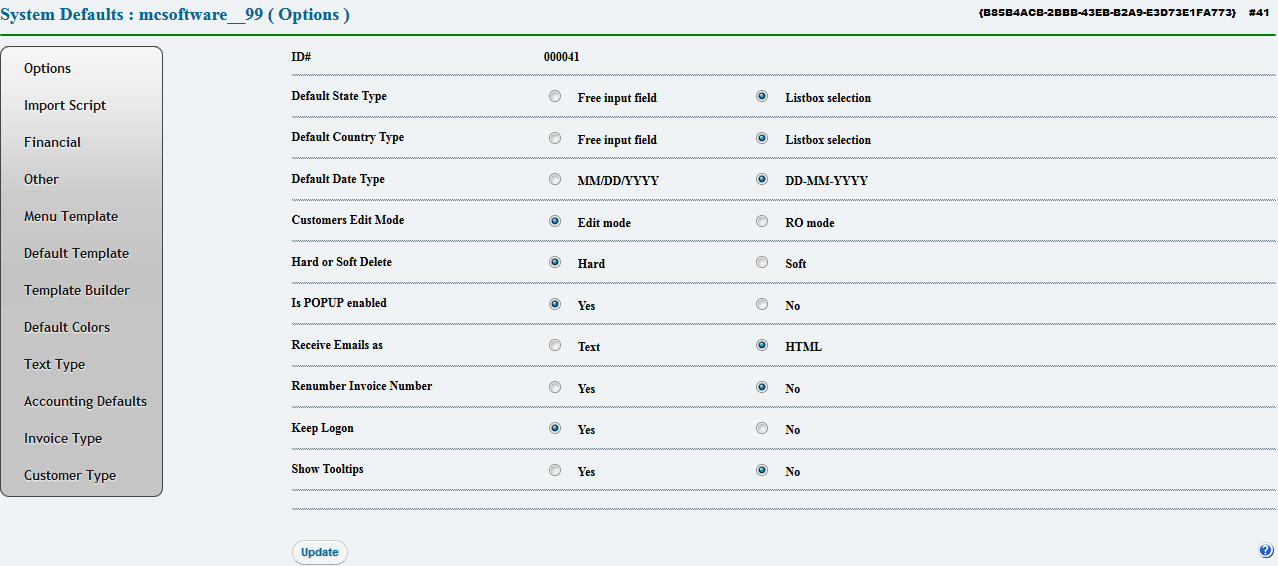Click the Default Country Type label

pos(348,137)
